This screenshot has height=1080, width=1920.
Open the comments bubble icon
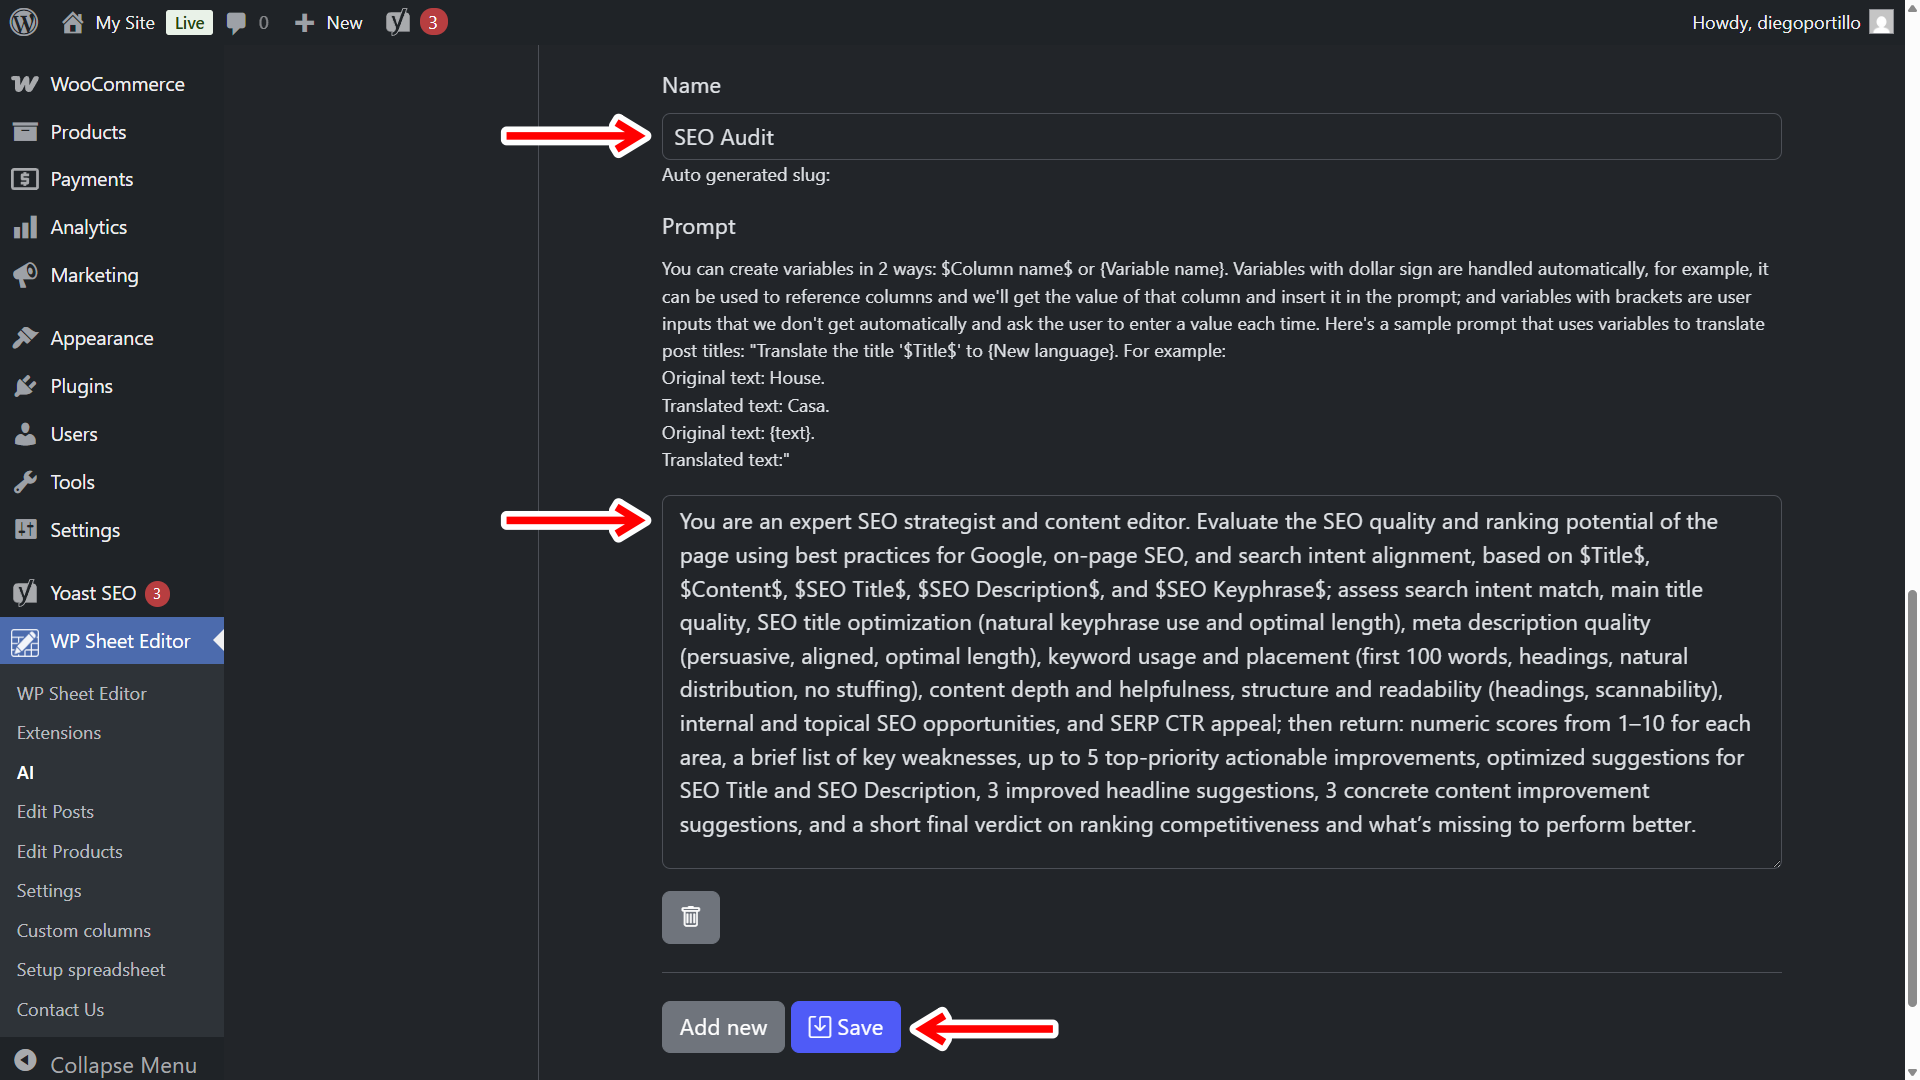point(236,22)
